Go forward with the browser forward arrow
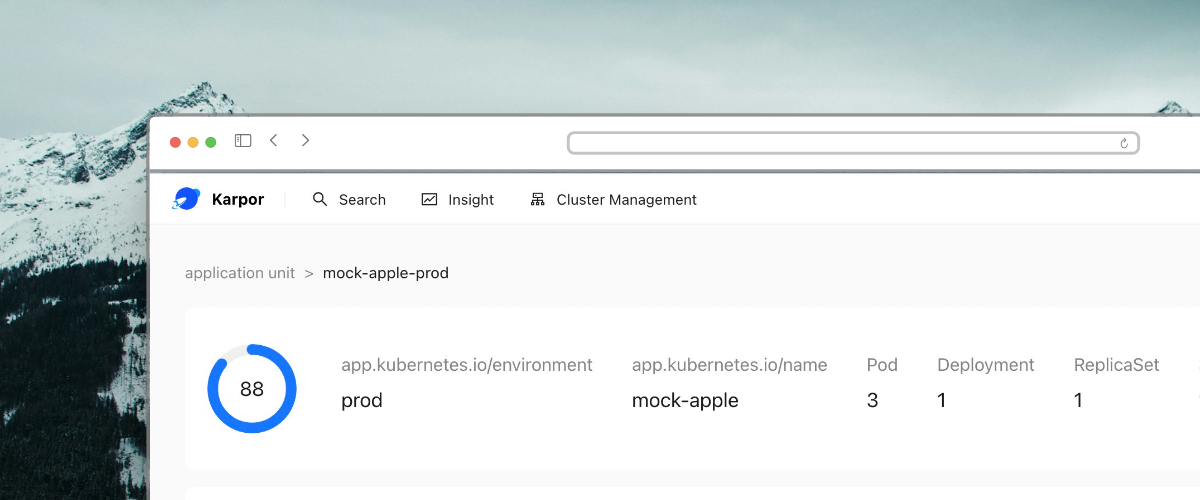The image size is (1200, 500). click(x=305, y=141)
